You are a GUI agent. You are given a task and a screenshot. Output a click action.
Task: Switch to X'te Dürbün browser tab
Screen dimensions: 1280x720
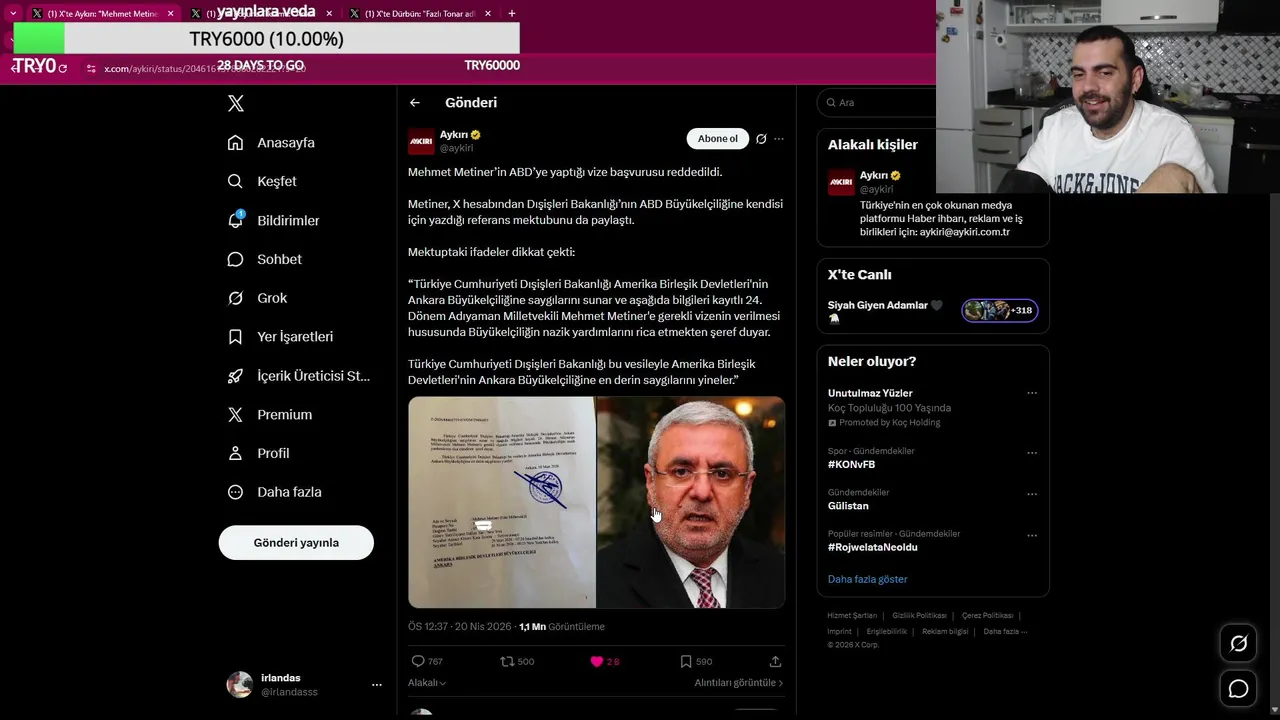418,14
